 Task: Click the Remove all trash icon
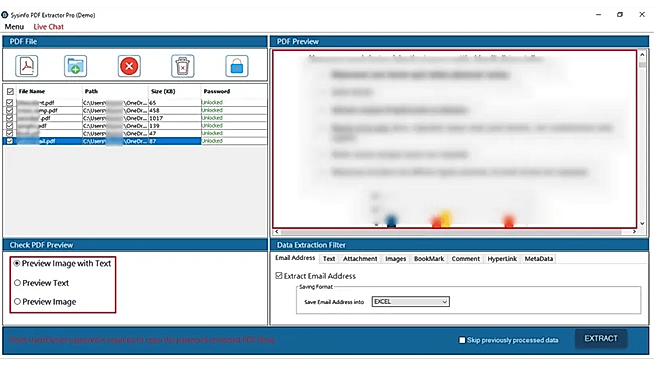pos(183,66)
